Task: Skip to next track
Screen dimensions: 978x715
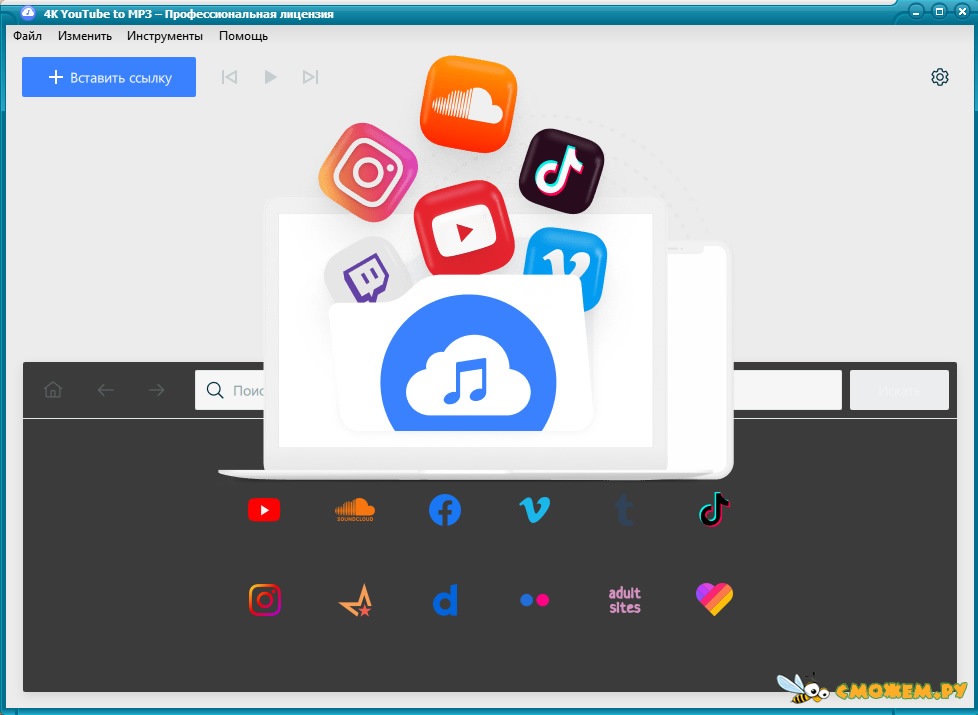Action: (x=310, y=77)
